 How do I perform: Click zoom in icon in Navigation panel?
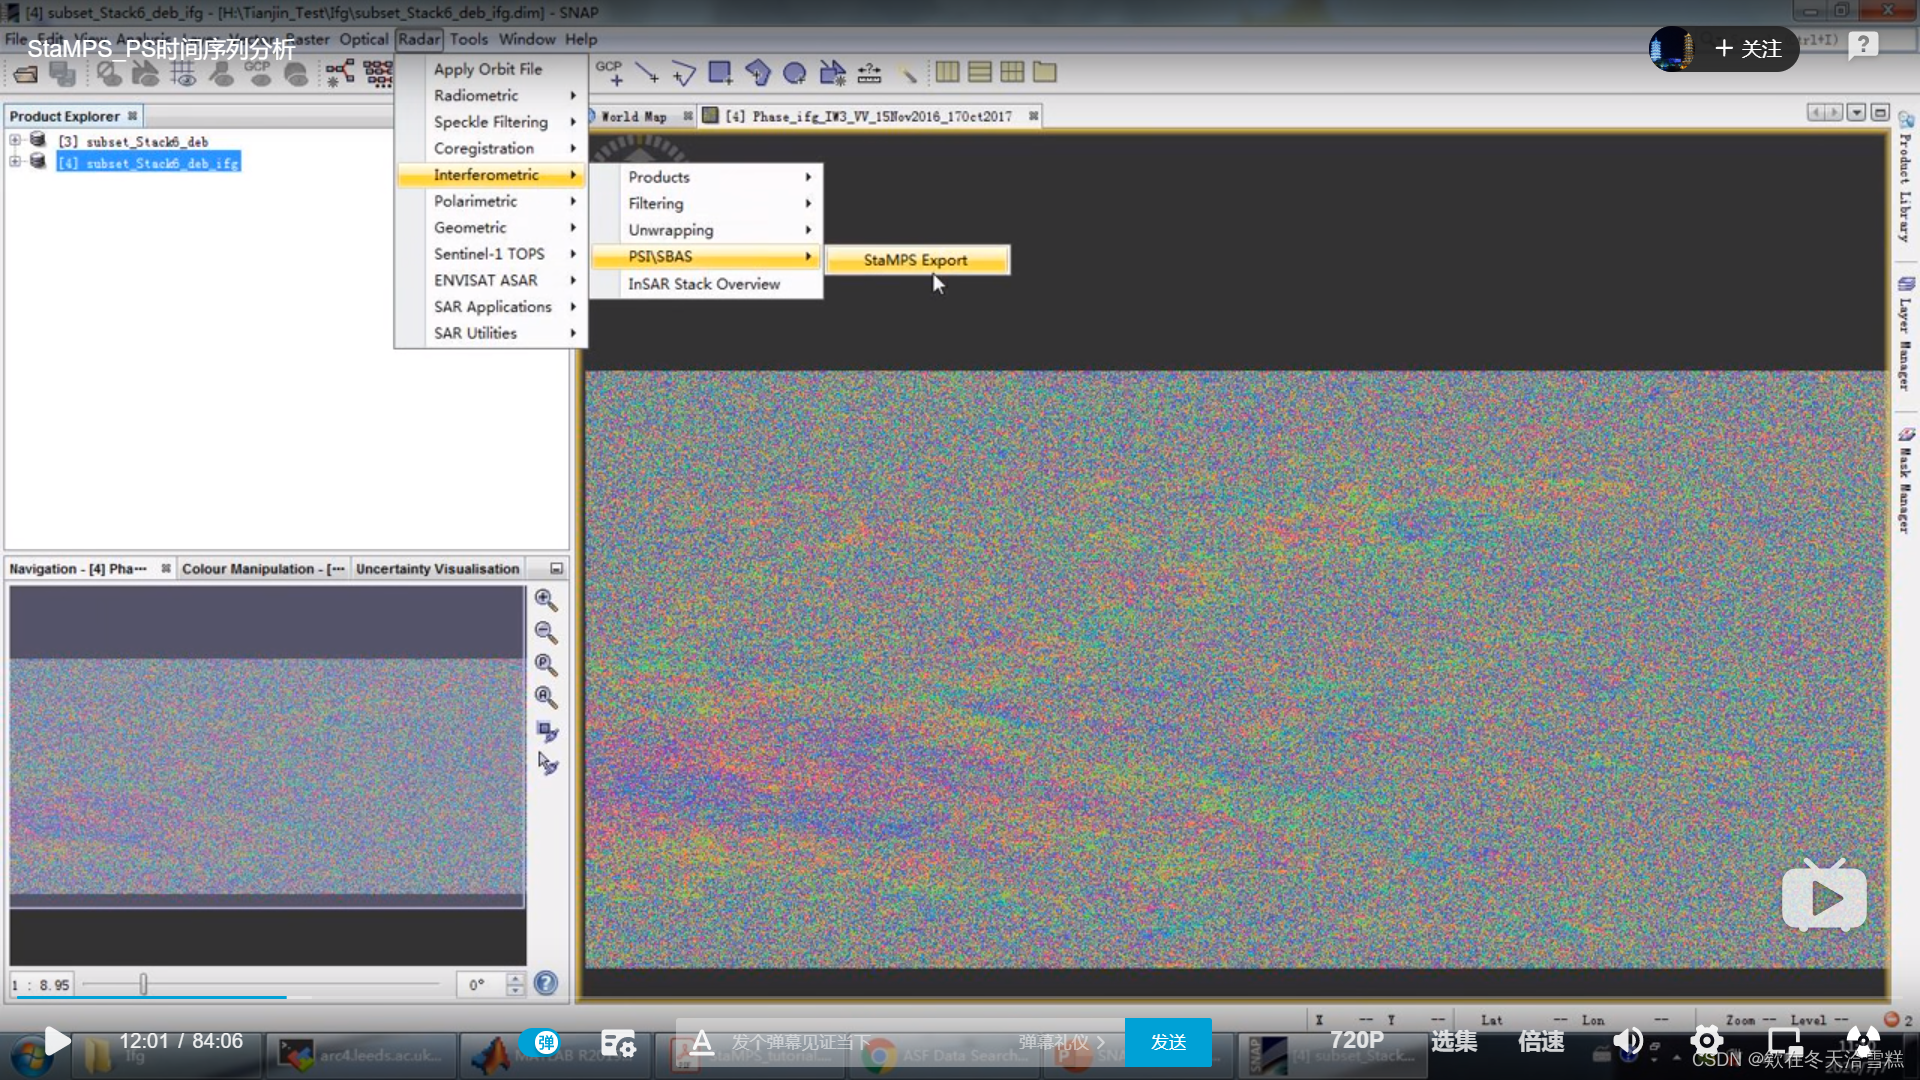pos(545,599)
